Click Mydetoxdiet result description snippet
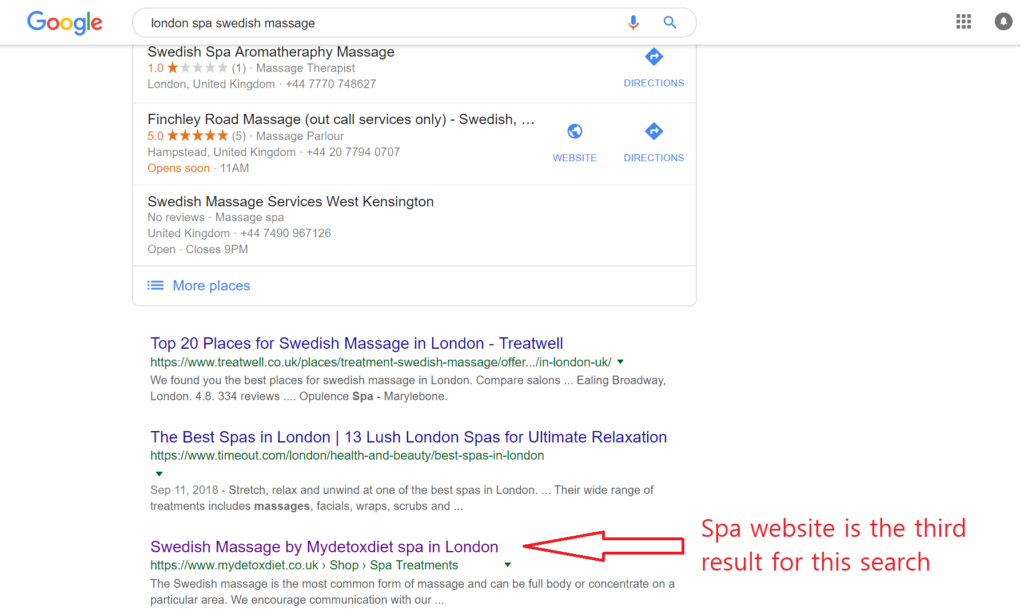This screenshot has width=1024, height=610. point(412,592)
